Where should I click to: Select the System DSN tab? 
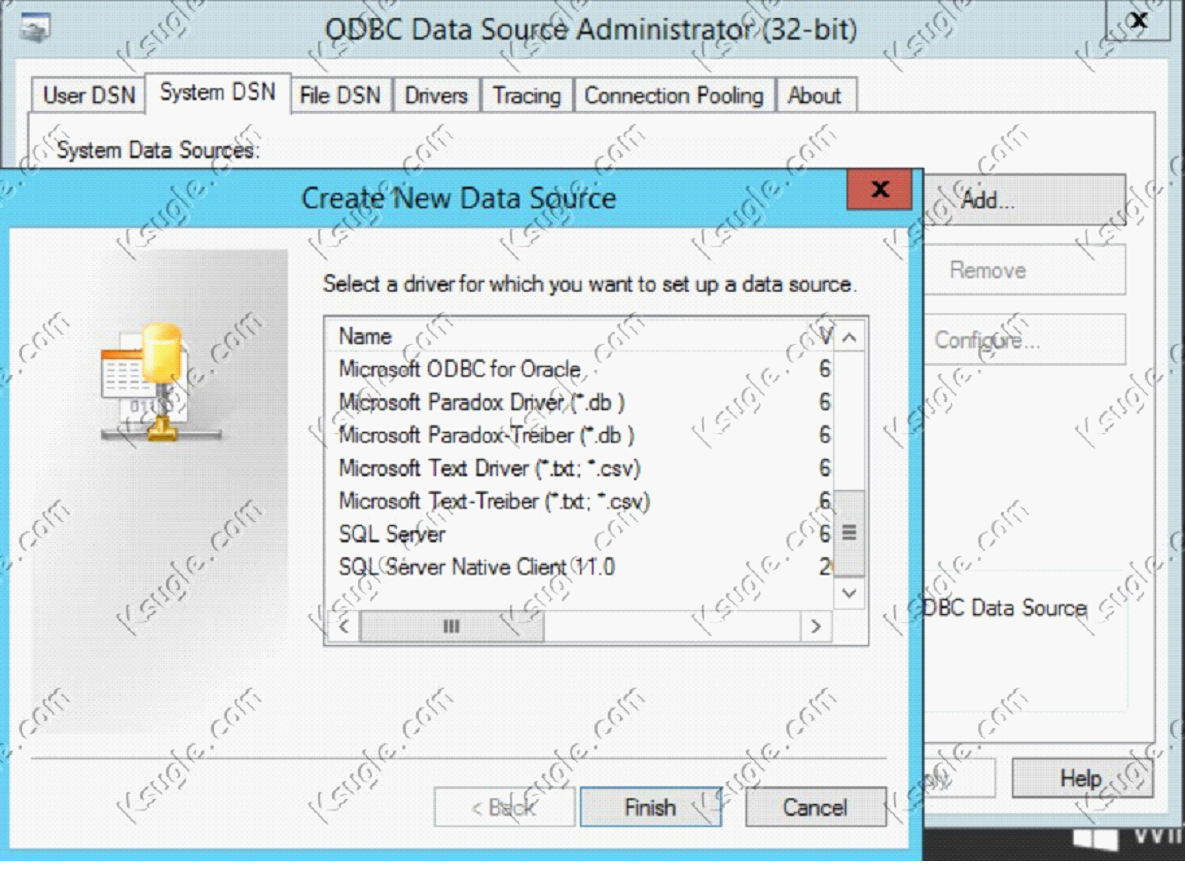(x=218, y=92)
